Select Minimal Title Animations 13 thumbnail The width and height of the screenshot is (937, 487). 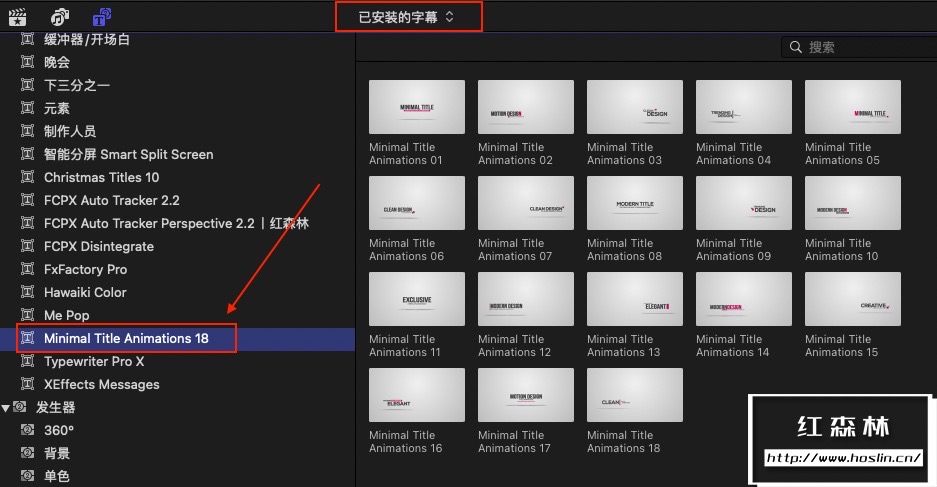pyautogui.click(x=635, y=299)
